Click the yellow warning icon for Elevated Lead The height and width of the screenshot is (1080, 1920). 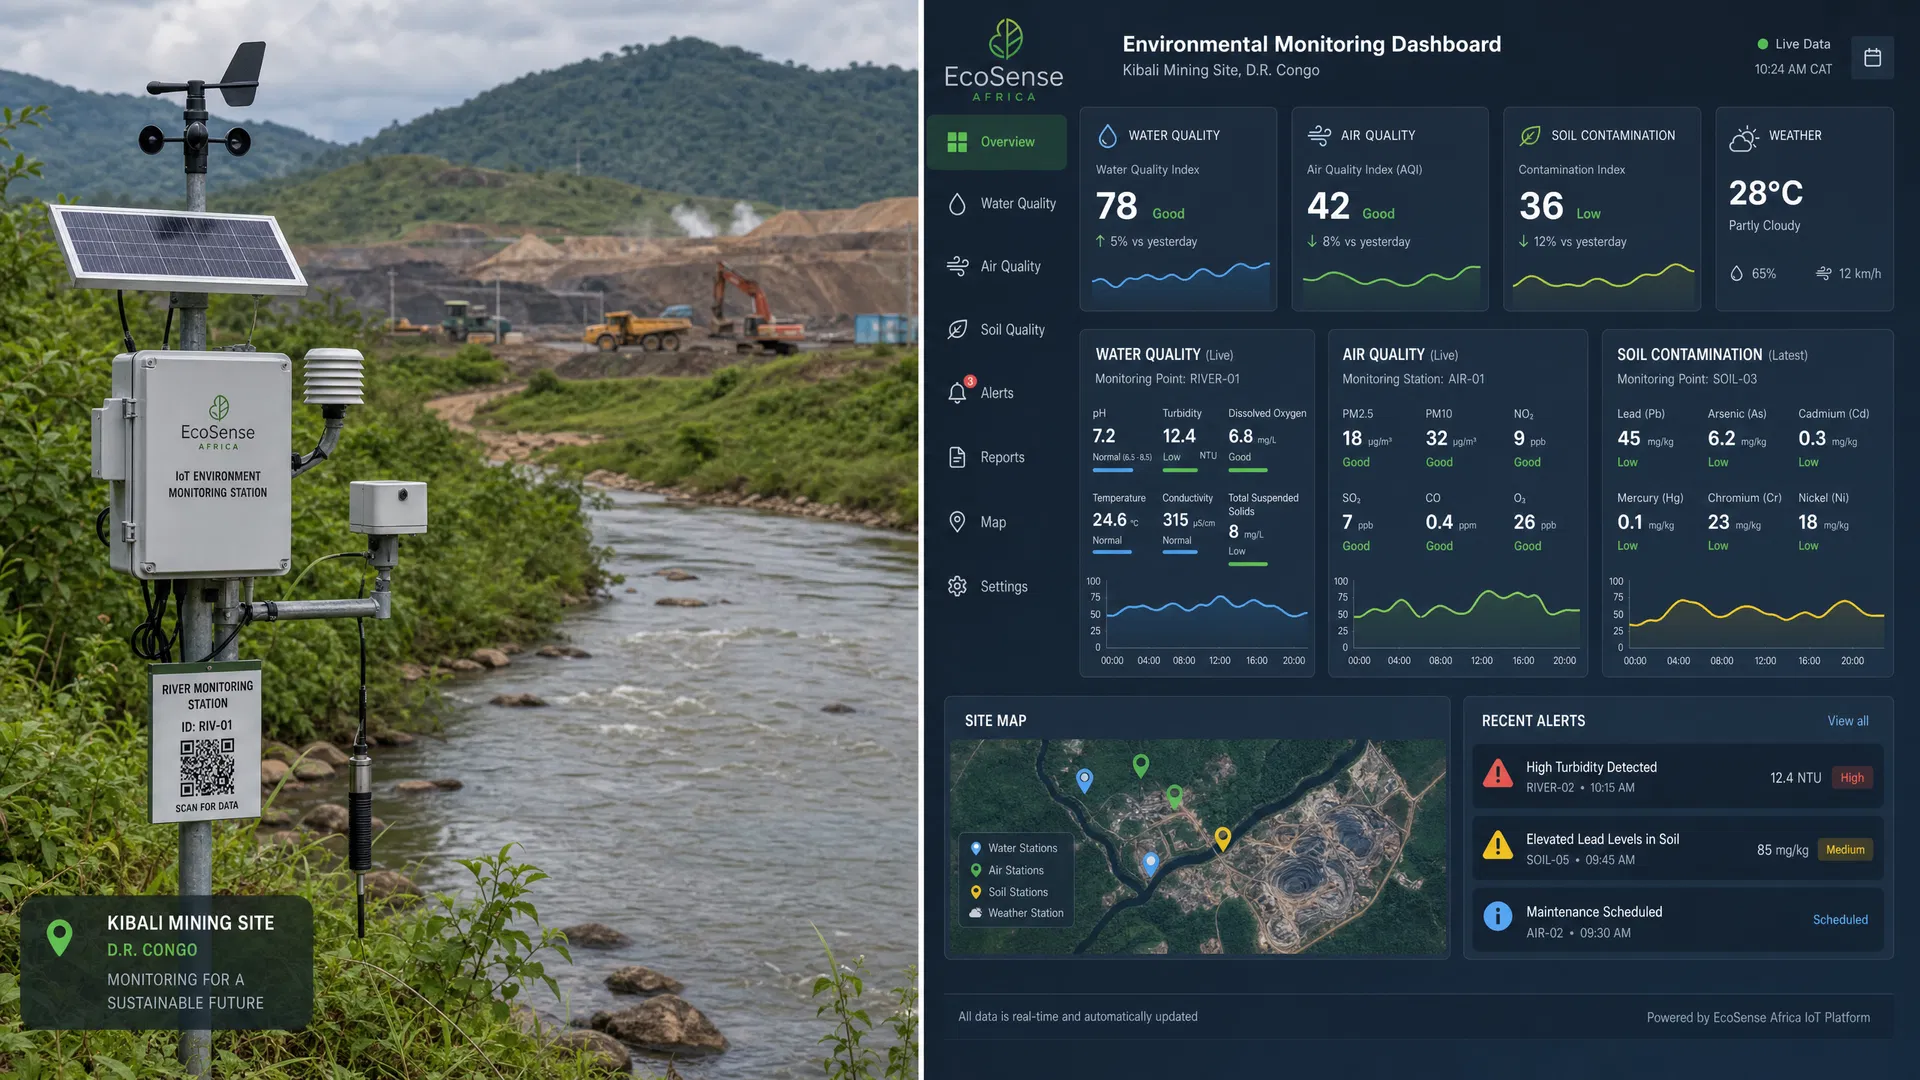point(1497,846)
